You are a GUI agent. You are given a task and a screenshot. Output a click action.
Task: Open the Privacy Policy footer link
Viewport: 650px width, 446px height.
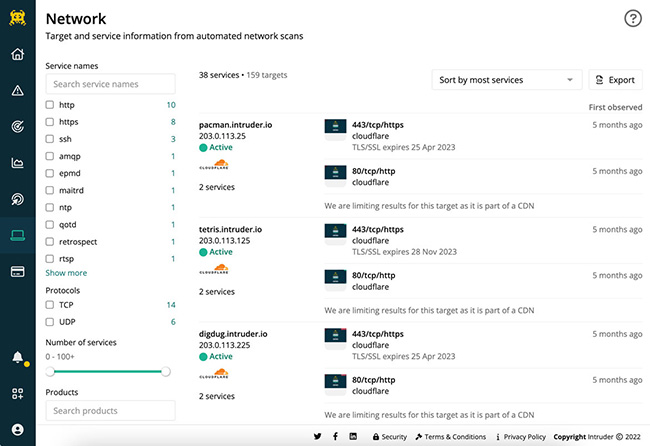(x=524, y=437)
